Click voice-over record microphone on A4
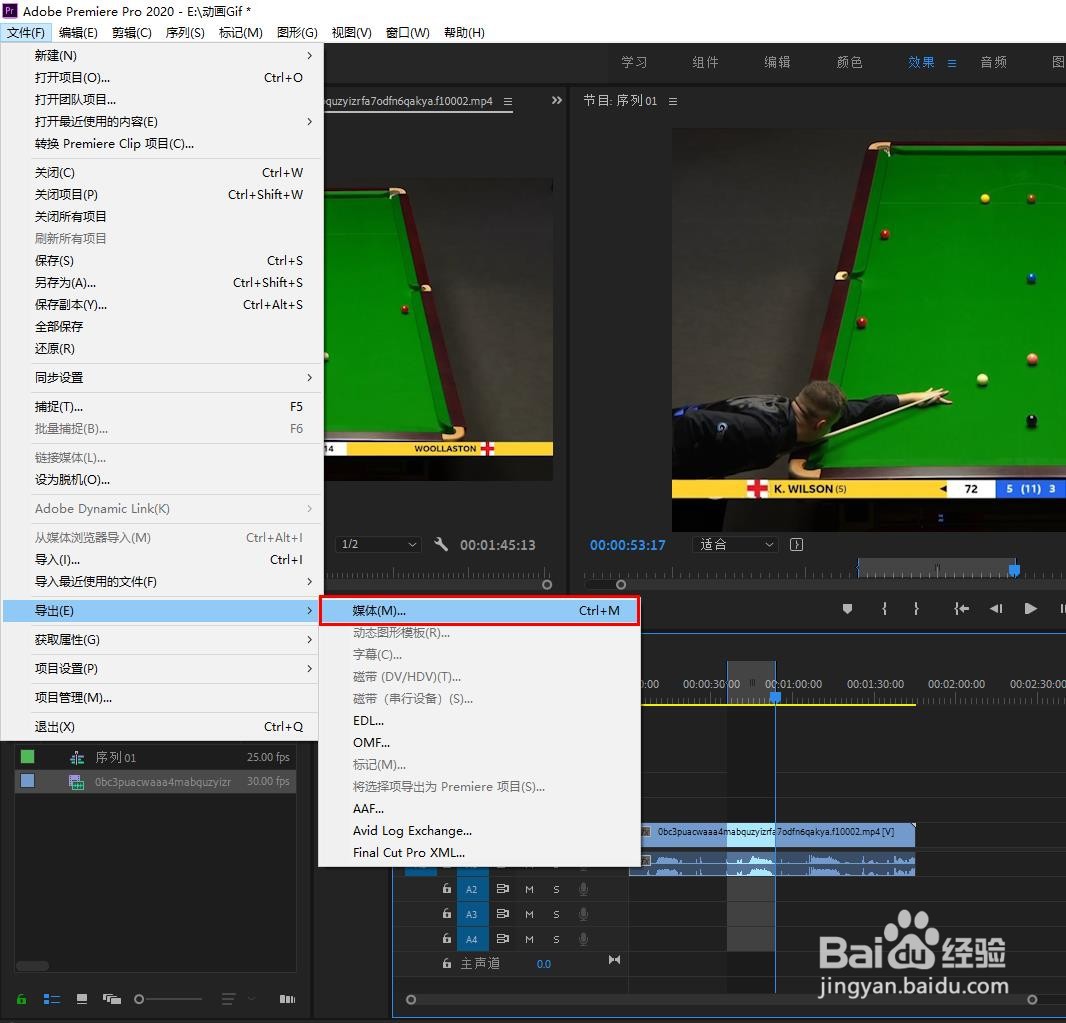 point(583,939)
